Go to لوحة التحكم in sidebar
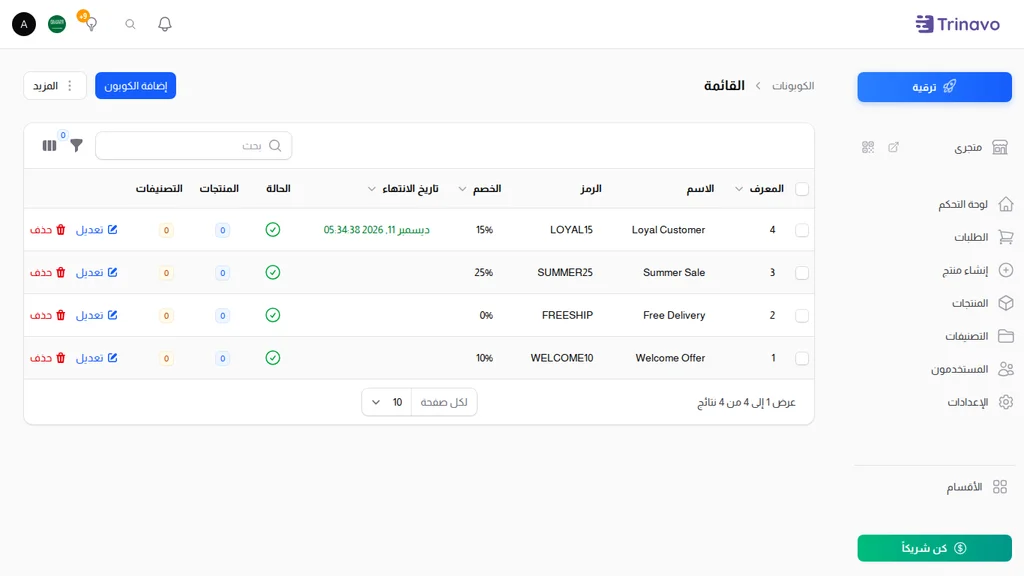The height and width of the screenshot is (576, 1024). (x=976, y=204)
